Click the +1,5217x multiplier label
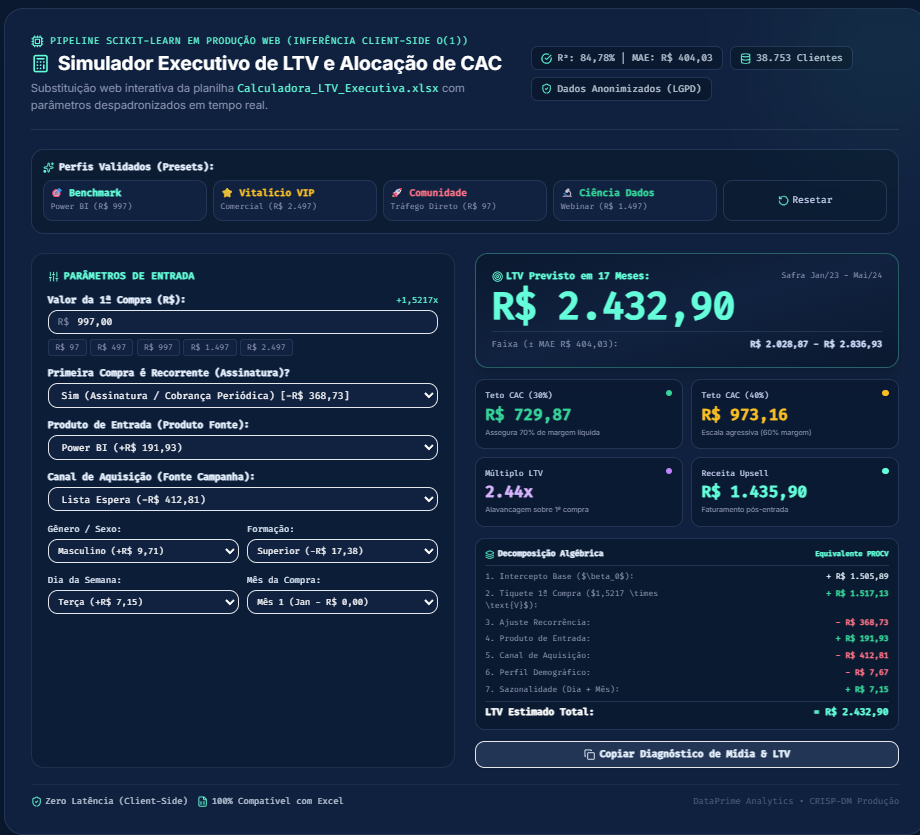 click(417, 300)
